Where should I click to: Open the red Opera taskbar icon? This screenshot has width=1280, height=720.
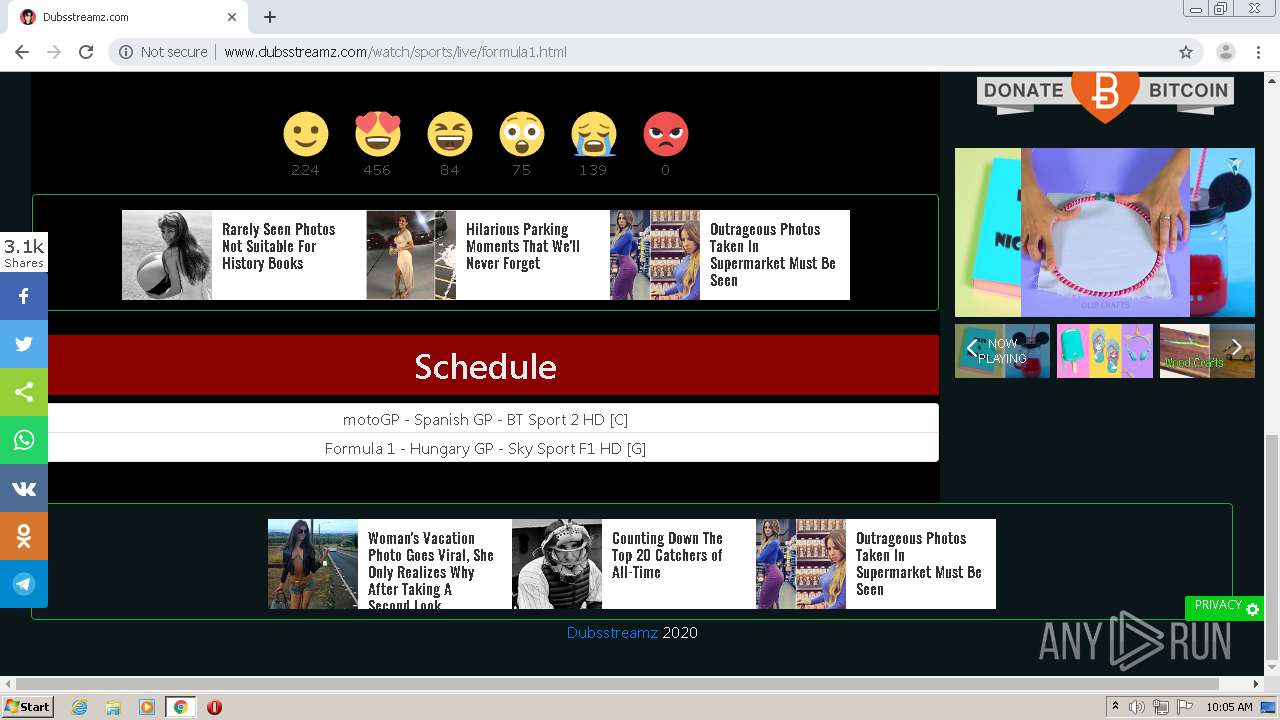pos(214,707)
